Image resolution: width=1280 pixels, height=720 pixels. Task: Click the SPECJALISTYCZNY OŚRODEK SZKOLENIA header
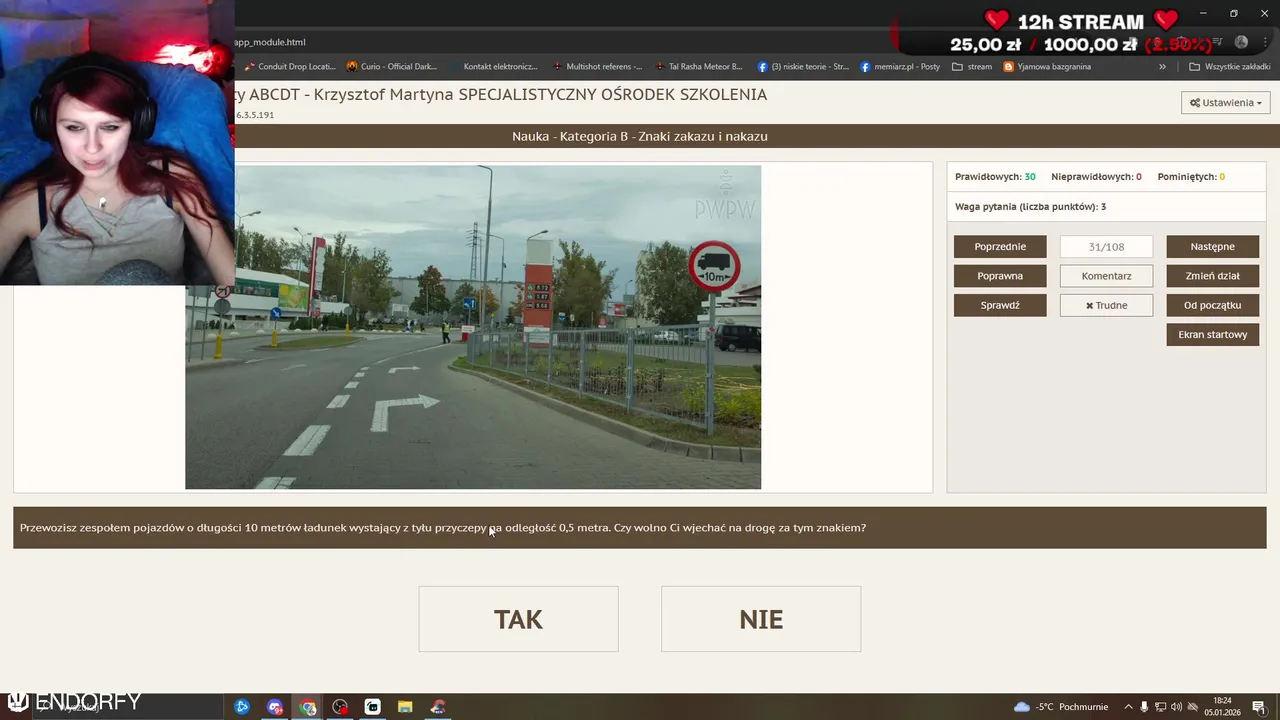click(613, 94)
